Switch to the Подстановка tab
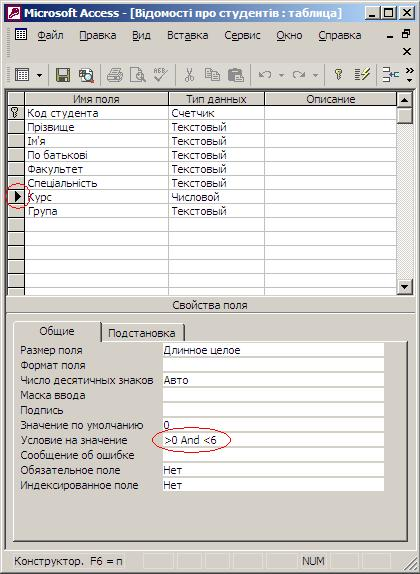420x574 pixels. [142, 333]
